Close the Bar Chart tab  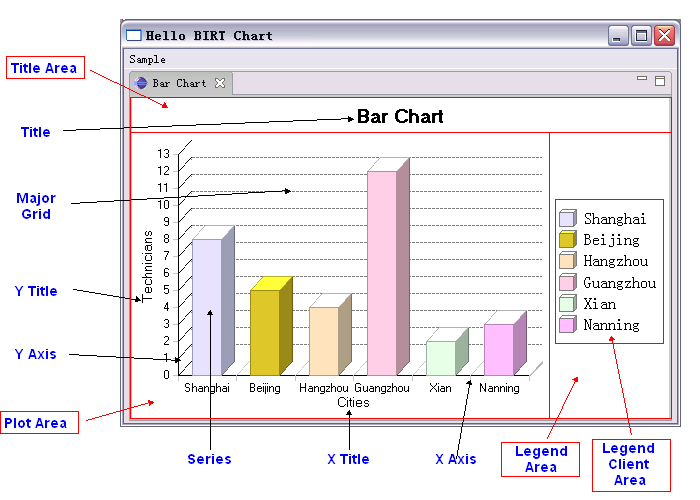point(220,83)
